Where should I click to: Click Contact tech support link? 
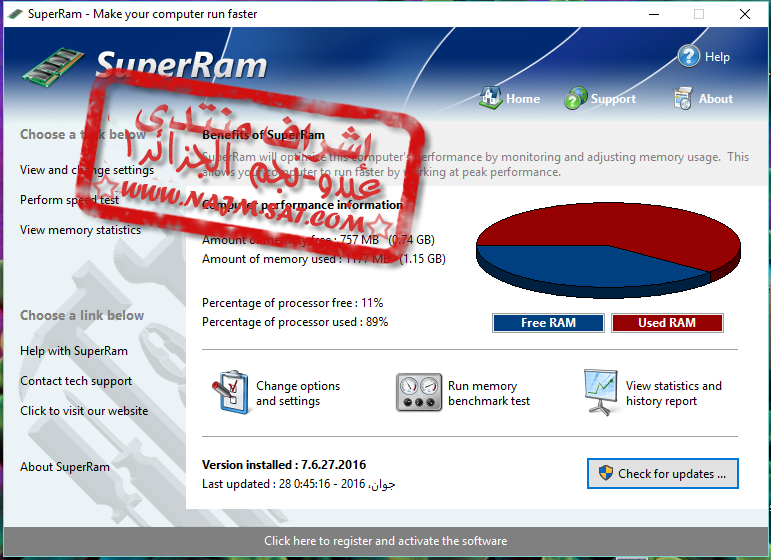click(x=76, y=381)
